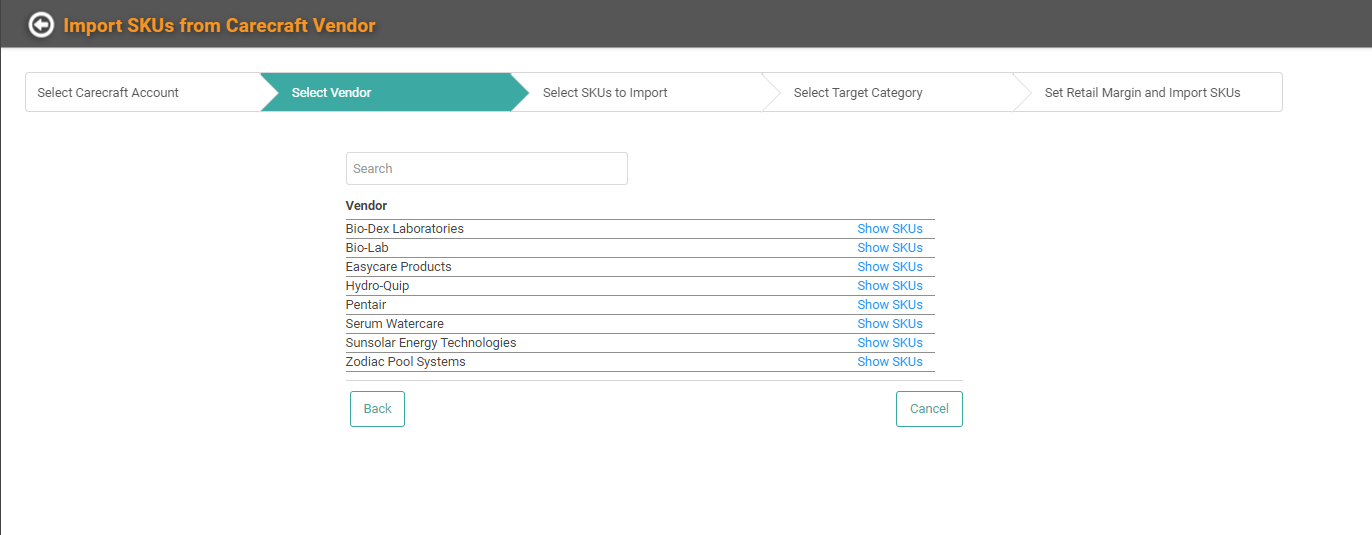Focus the vendor Search field
Viewport: 1372px width, 535px height.
[x=487, y=168]
